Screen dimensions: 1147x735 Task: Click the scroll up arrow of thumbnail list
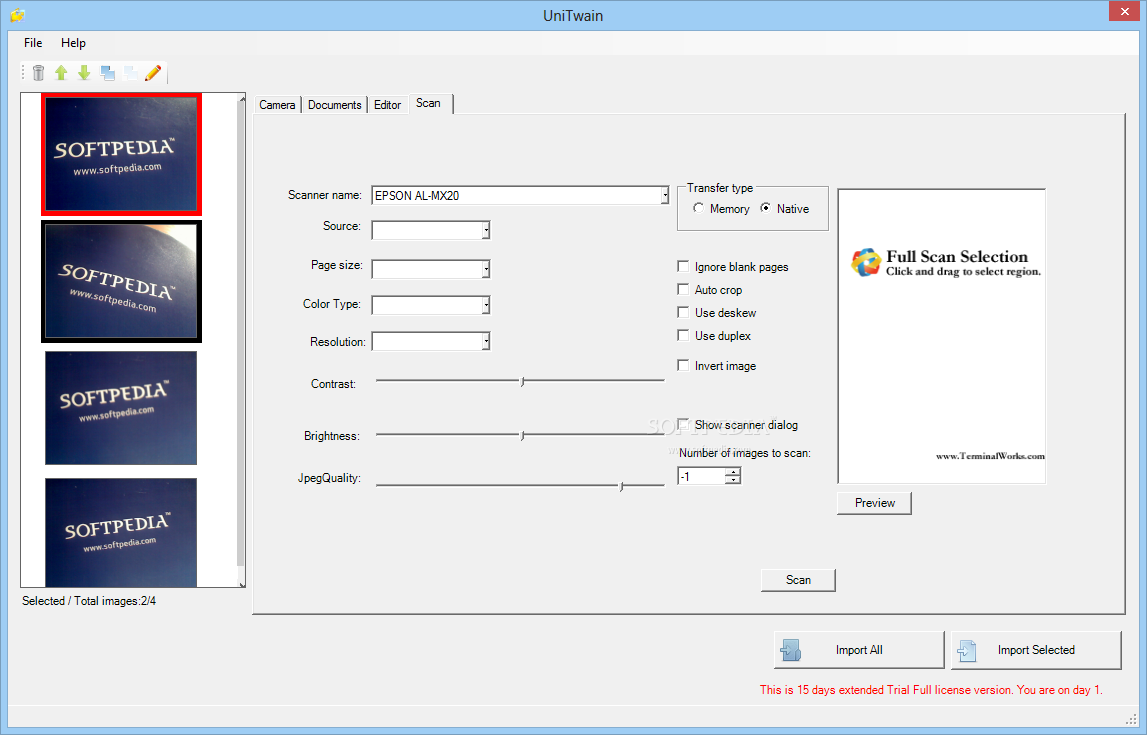tap(242, 99)
